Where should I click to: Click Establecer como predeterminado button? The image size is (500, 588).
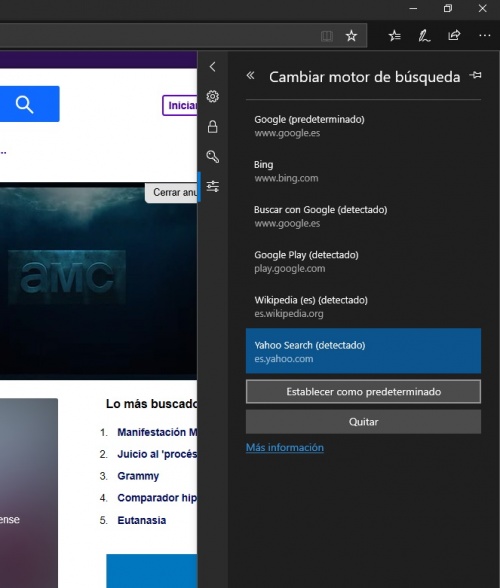[x=363, y=392]
